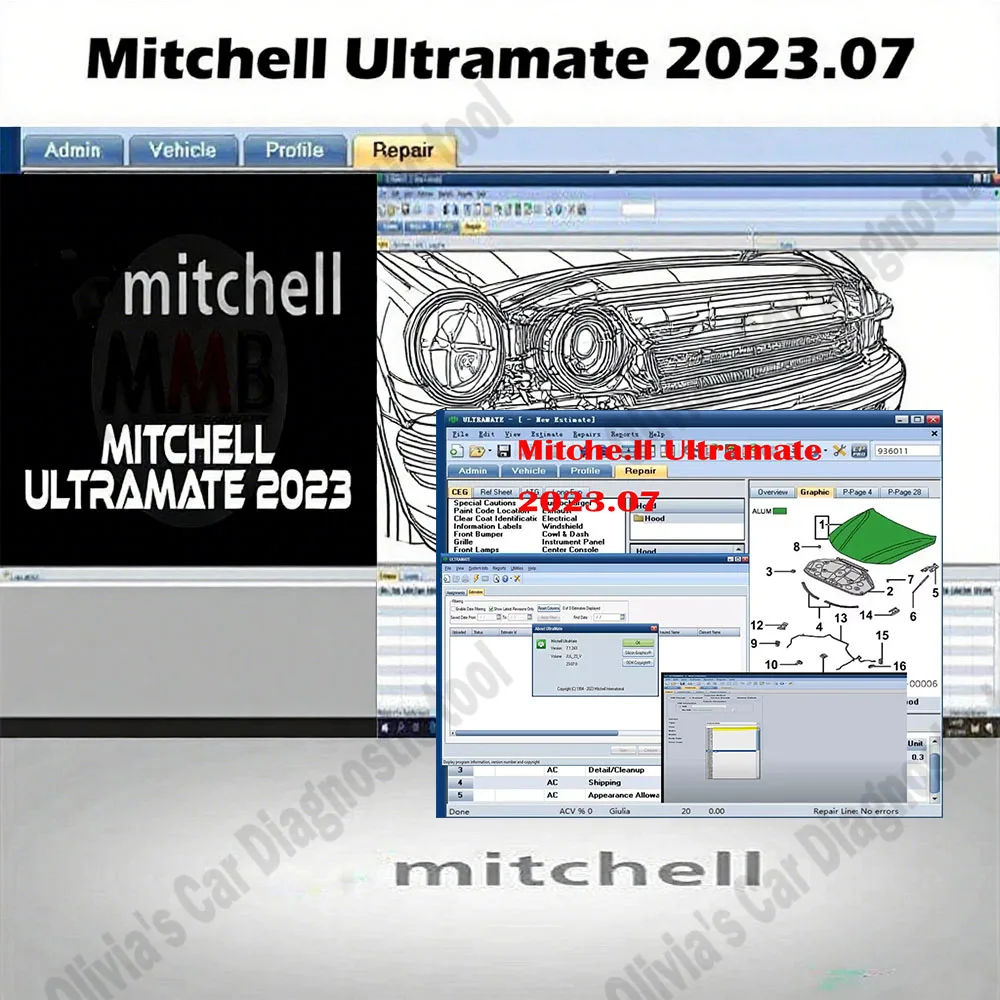The width and height of the screenshot is (1000, 1000).
Task: Click the lightning bolt icon in the dialog toolbar
Action: point(475,579)
